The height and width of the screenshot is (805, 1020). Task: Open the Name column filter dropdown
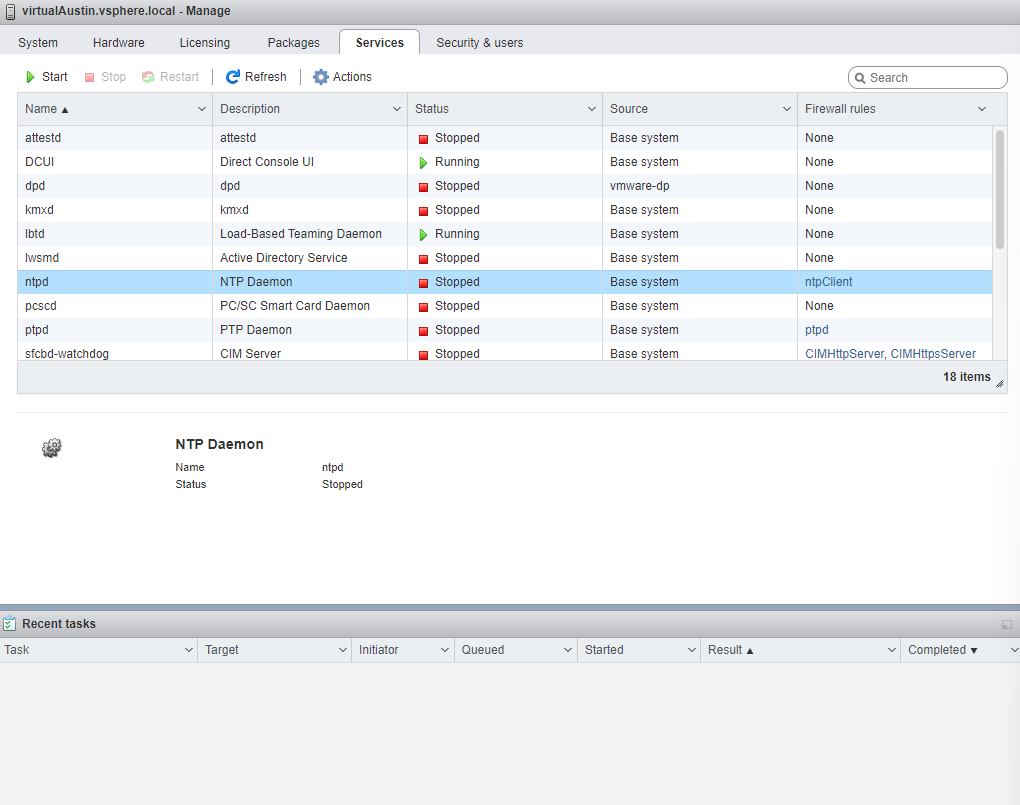(200, 108)
